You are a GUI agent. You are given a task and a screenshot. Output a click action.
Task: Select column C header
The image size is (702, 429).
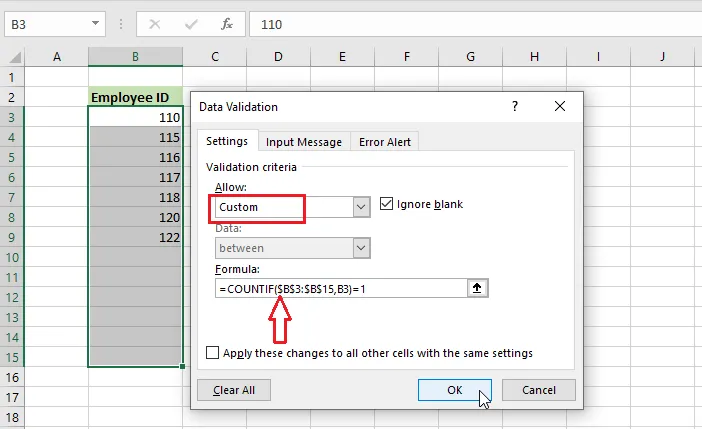click(215, 57)
